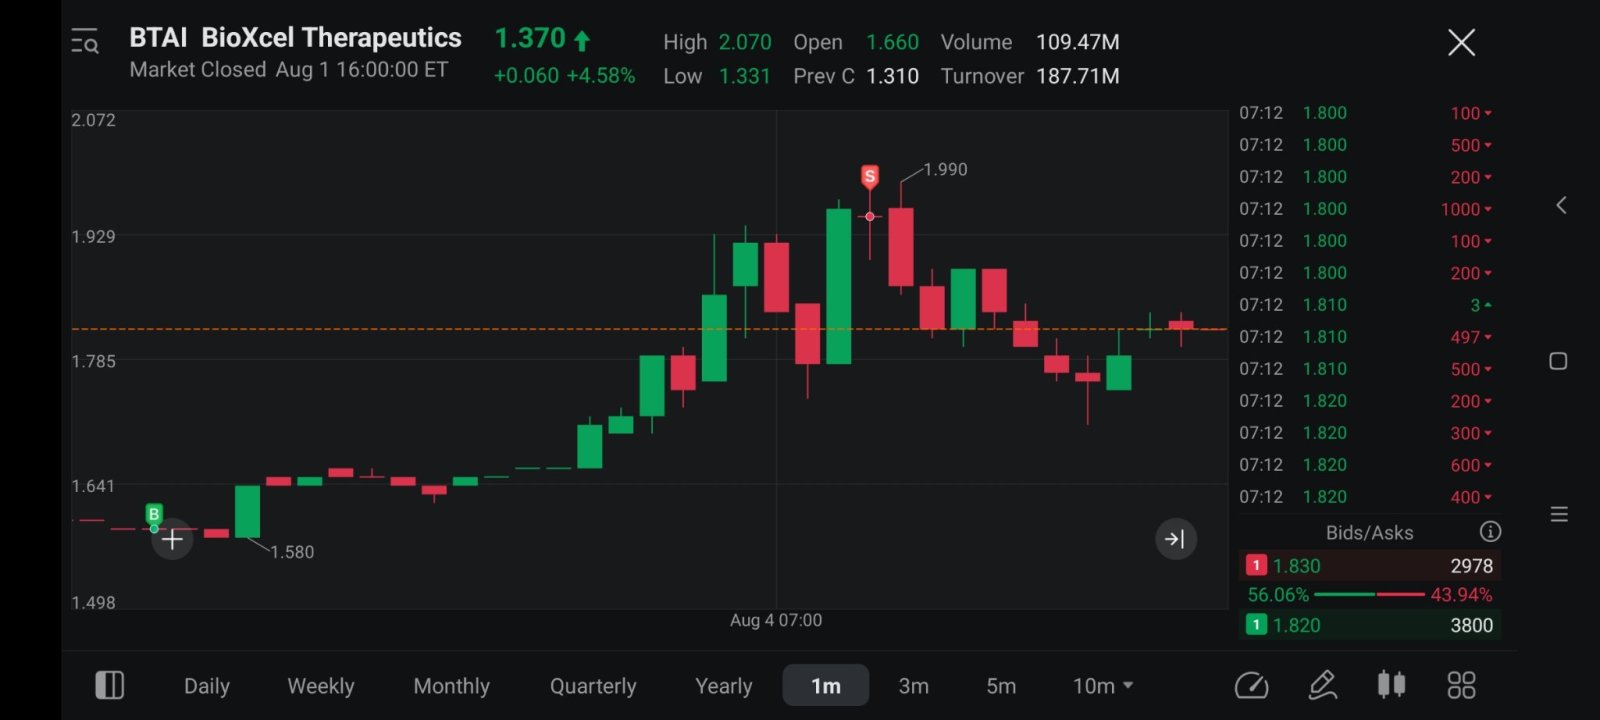Jump to latest candle arrow button

[x=1176, y=539]
